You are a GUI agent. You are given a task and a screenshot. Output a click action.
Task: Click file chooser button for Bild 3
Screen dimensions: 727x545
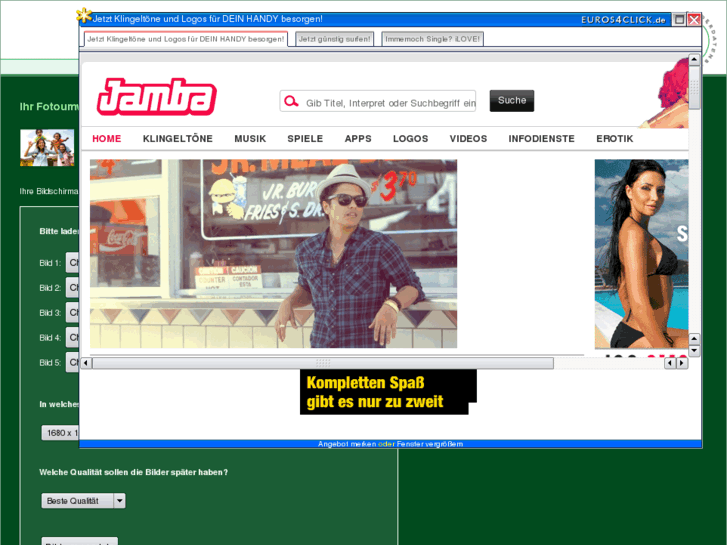[x=72, y=313]
